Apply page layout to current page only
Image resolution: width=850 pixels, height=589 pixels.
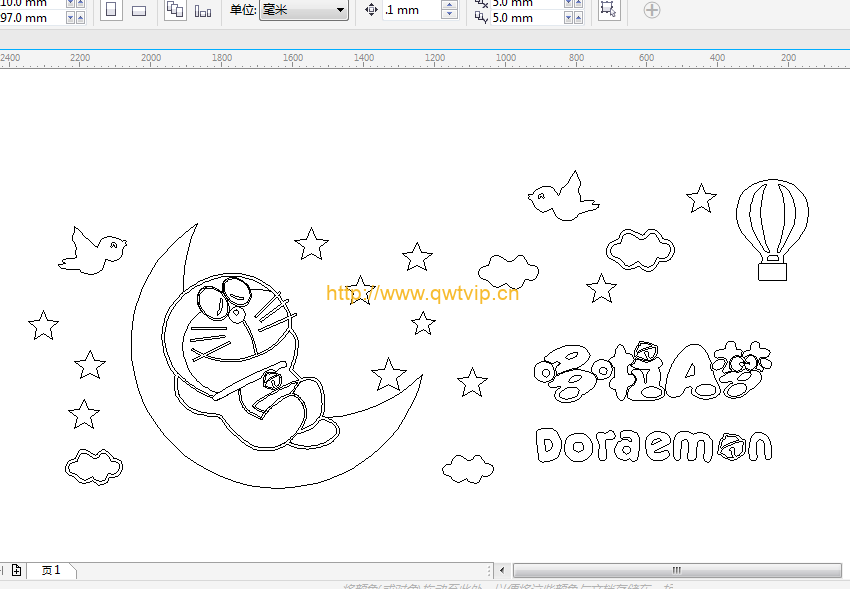(x=203, y=10)
